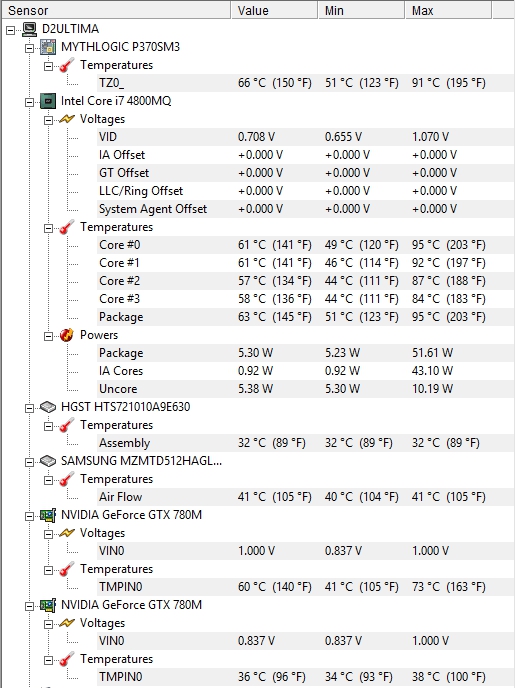Click the Value column header
The width and height of the screenshot is (515, 688).
(274, 10)
